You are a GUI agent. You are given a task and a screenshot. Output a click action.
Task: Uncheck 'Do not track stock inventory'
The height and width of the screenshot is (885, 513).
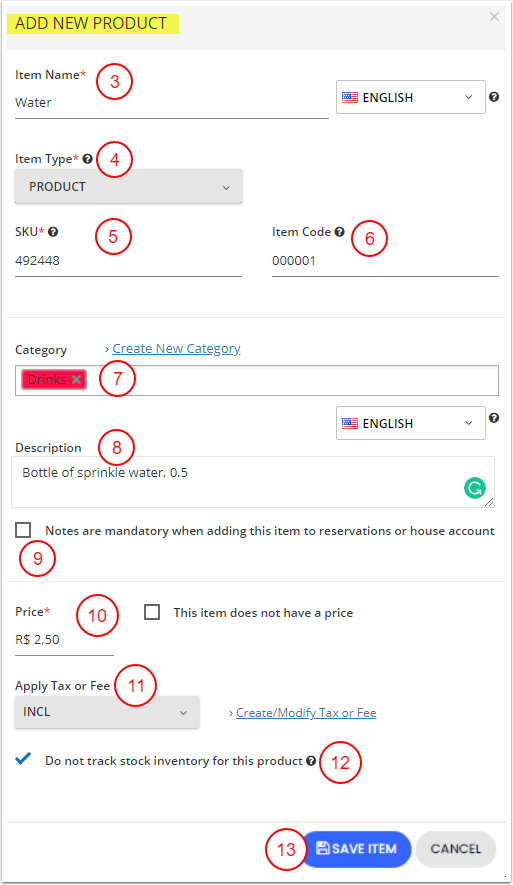coord(23,759)
